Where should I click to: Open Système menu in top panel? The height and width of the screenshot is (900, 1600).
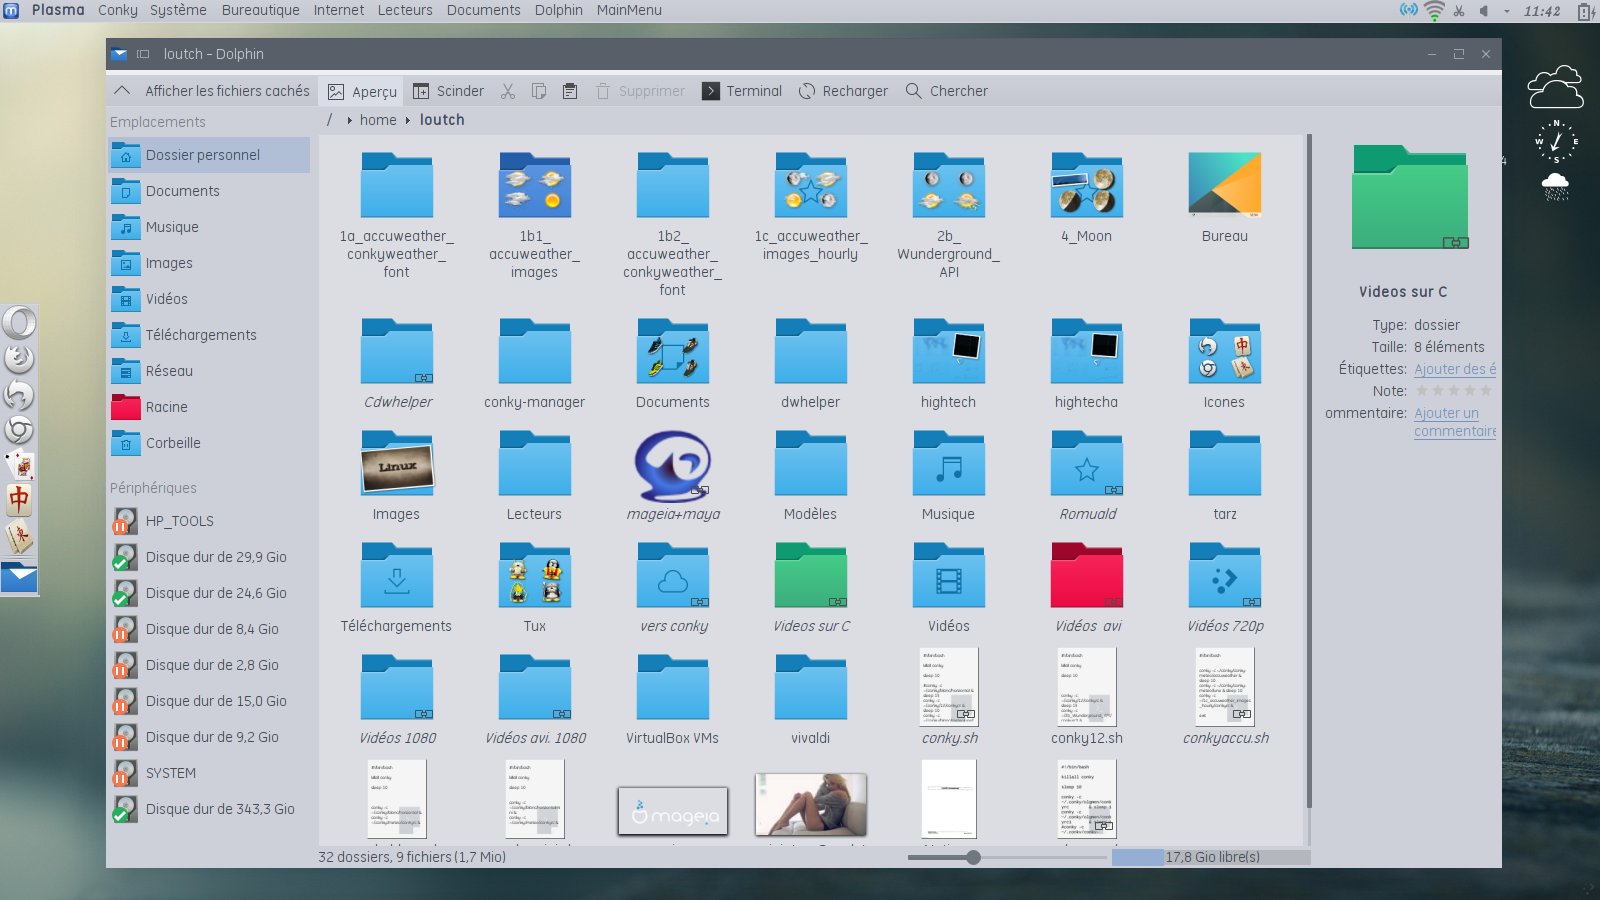[178, 10]
